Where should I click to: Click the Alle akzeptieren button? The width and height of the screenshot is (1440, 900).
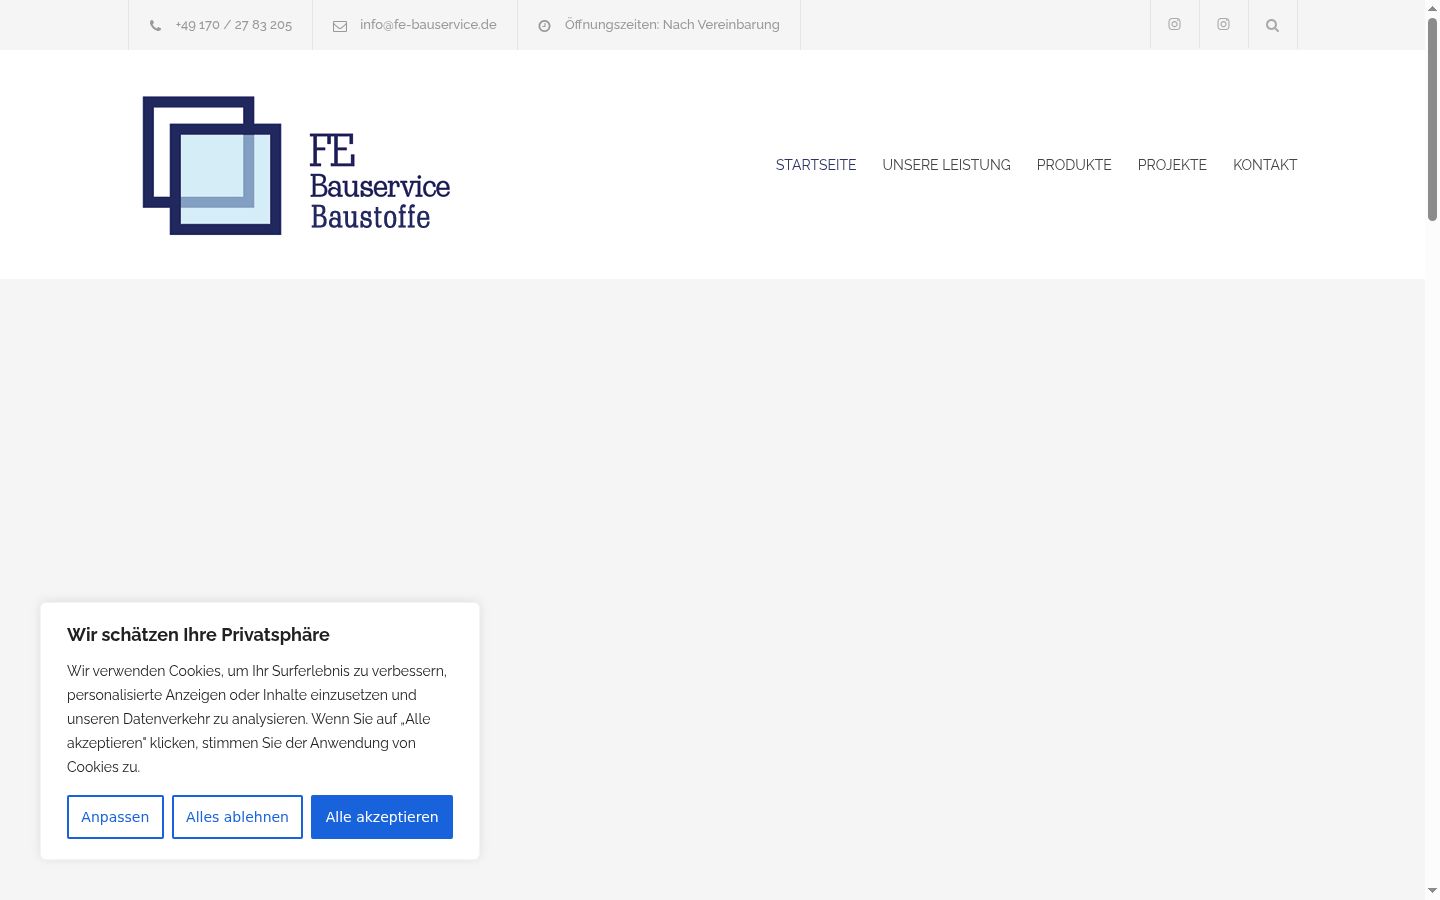coord(382,817)
